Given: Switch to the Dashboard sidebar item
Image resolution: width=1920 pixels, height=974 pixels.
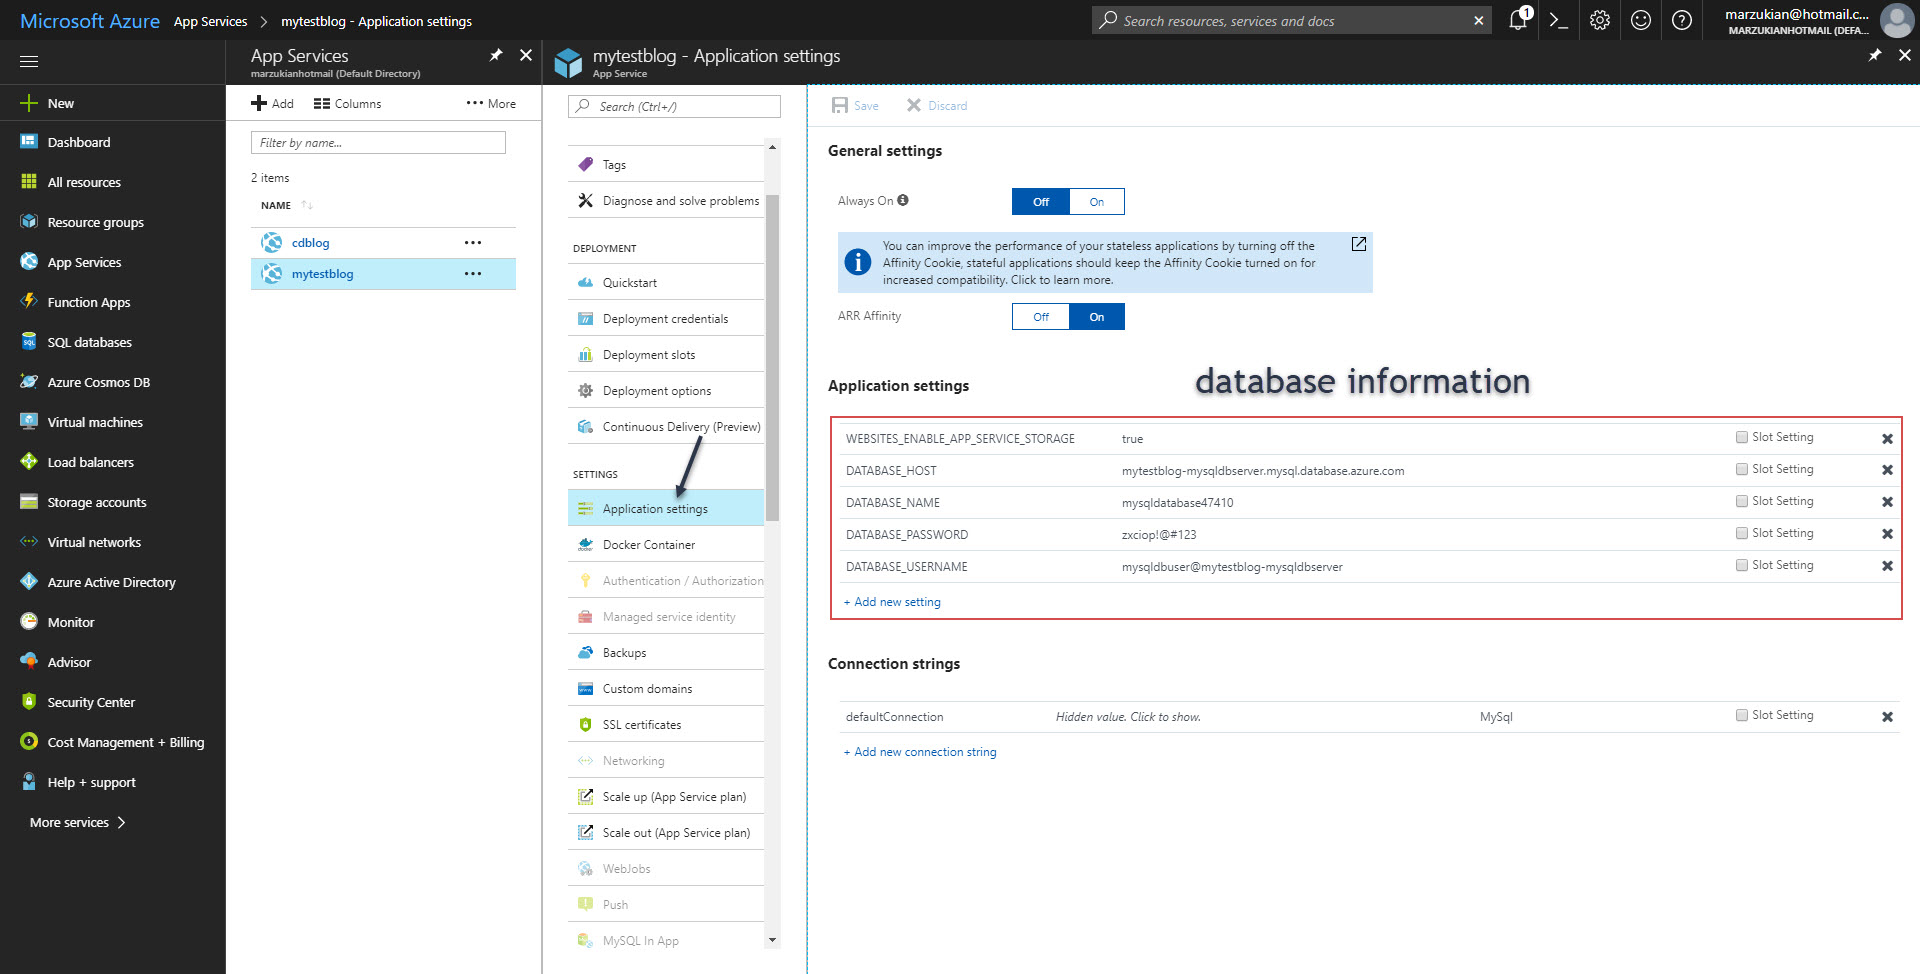Looking at the screenshot, I should coord(78,142).
